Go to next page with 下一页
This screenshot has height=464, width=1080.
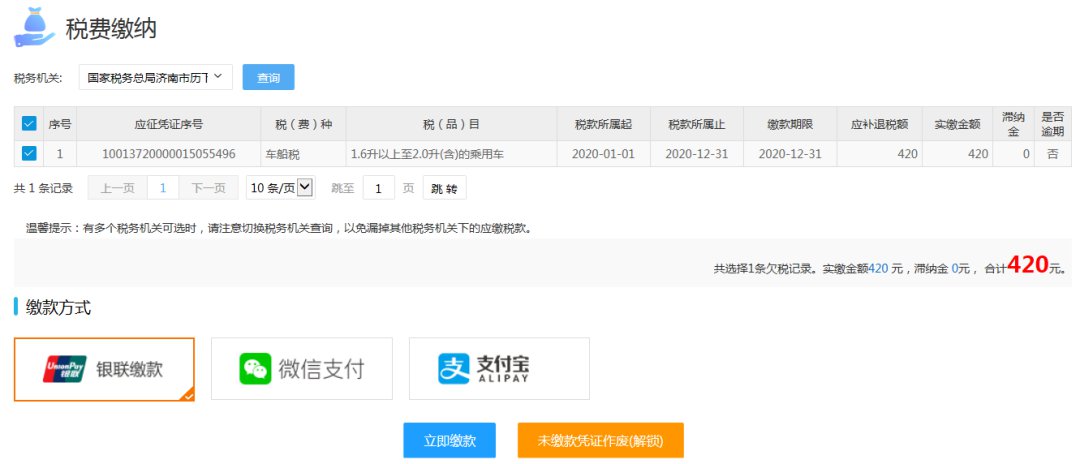208,187
